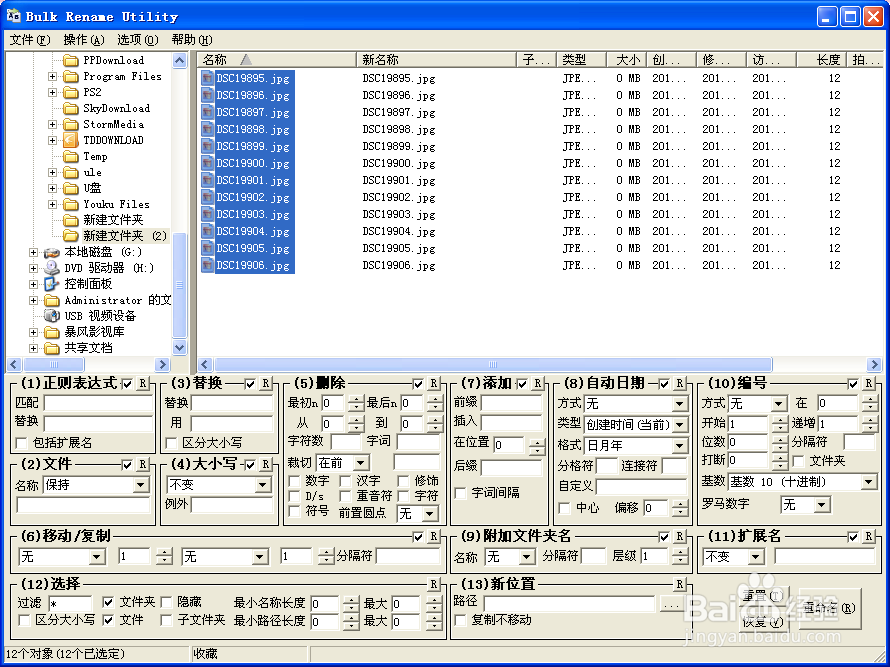Sort by 新名称 column header
The image size is (890, 667).
click(436, 60)
